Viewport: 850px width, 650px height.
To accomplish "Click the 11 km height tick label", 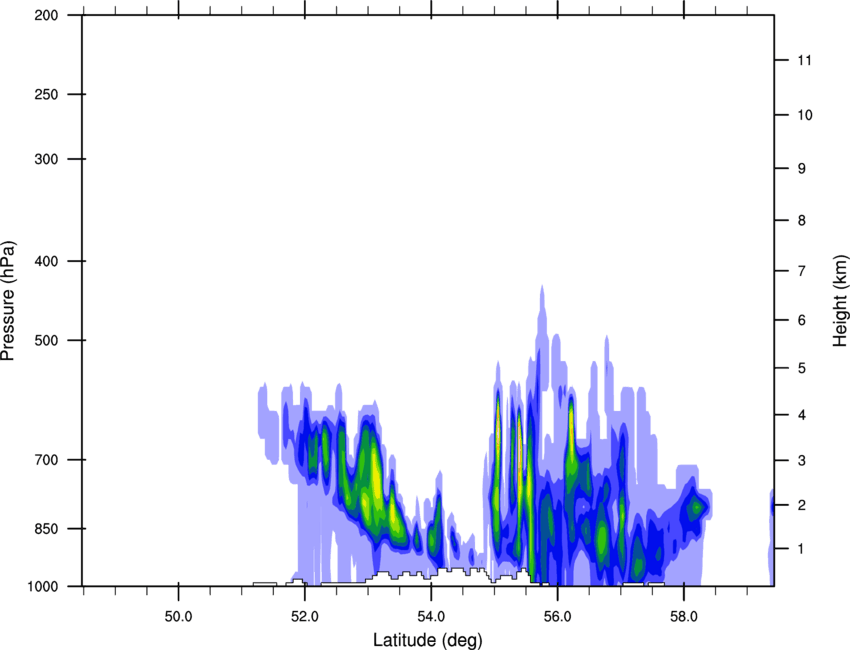I will pyautogui.click(x=805, y=61).
